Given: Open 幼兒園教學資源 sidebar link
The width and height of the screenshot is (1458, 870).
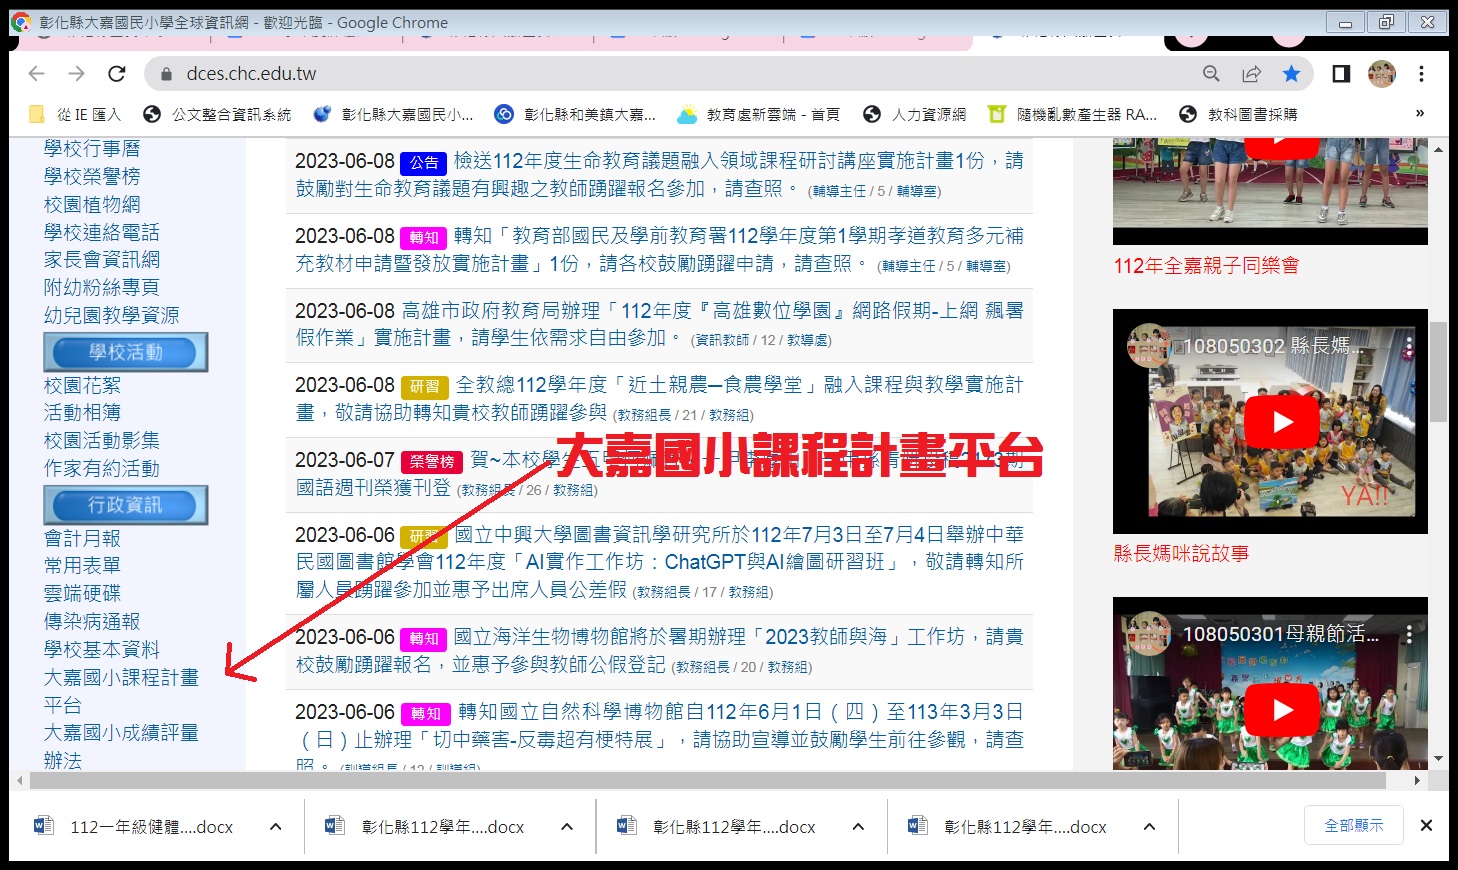Looking at the screenshot, I should coord(112,316).
